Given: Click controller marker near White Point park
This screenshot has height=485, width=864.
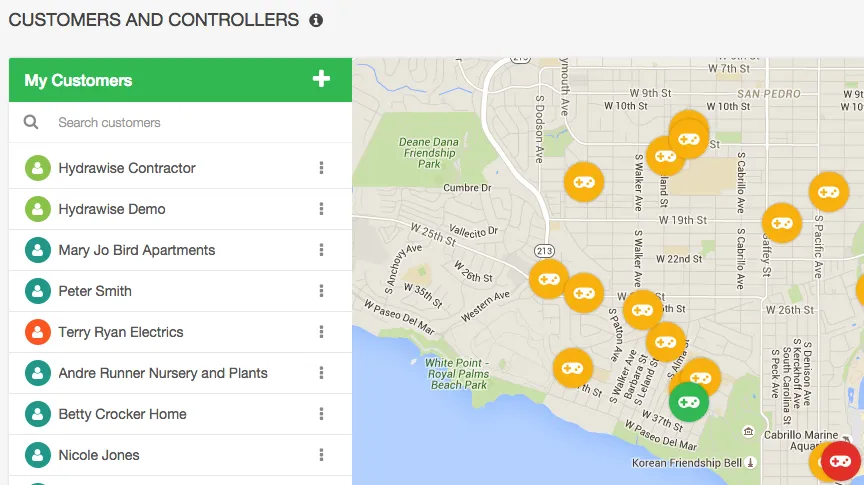Looking at the screenshot, I should point(573,367).
